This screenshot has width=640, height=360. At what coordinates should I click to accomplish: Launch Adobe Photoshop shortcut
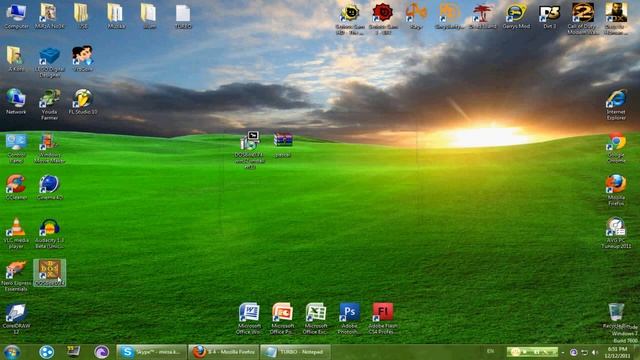click(x=349, y=319)
